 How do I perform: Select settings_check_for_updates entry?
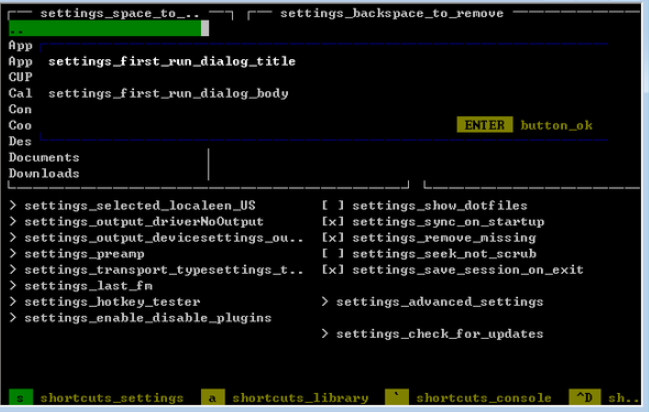click(x=433, y=334)
